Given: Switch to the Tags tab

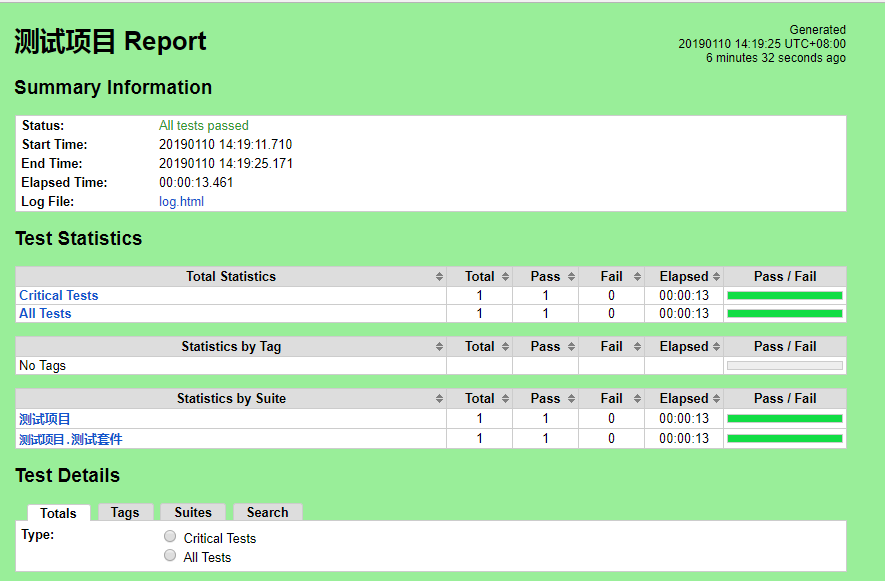Looking at the screenshot, I should coord(125,512).
